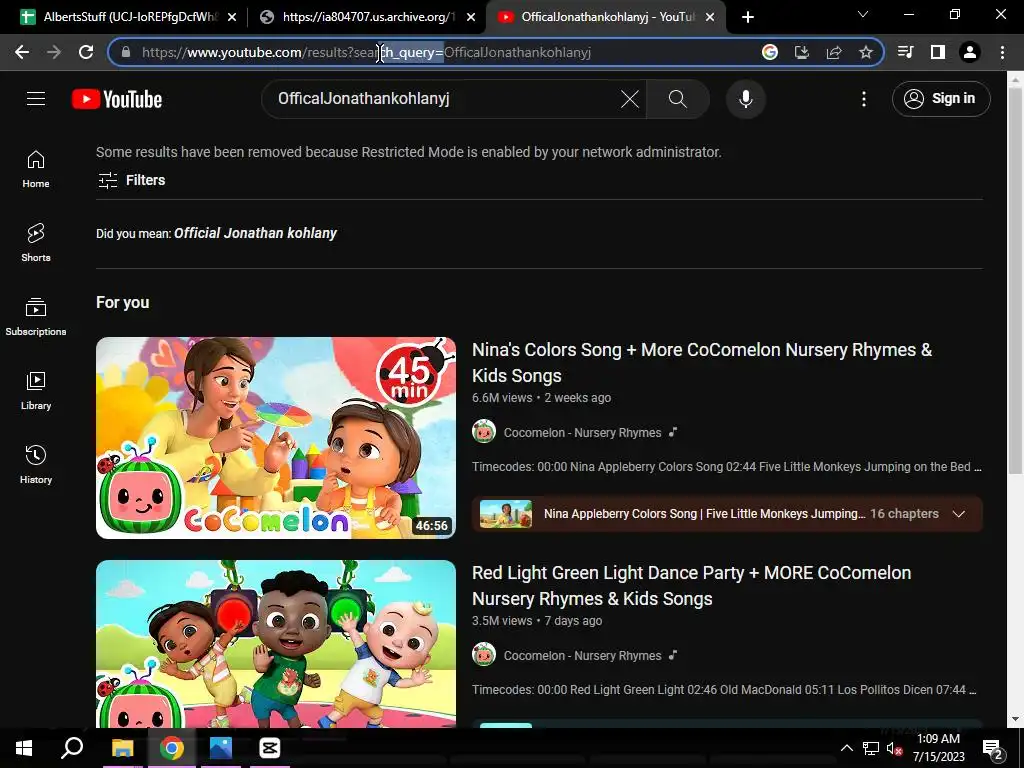Click the Chrome taskbar icon
This screenshot has width=1024, height=768.
pos(172,748)
